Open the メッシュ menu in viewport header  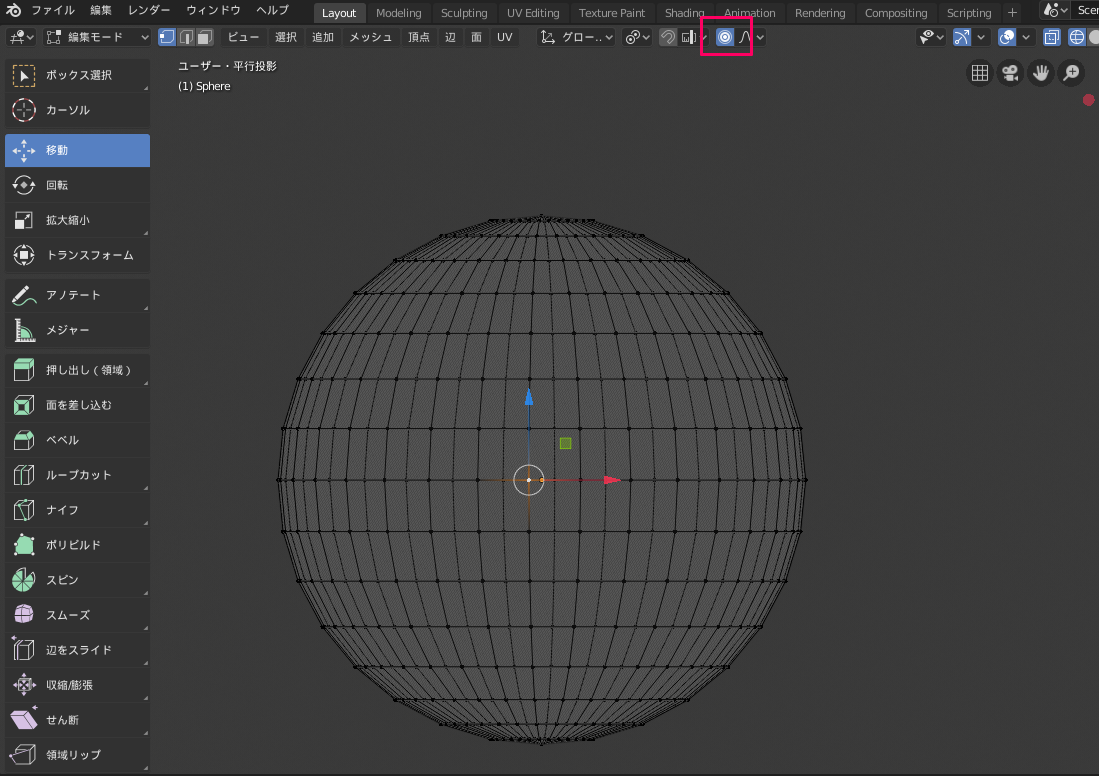pyautogui.click(x=370, y=37)
